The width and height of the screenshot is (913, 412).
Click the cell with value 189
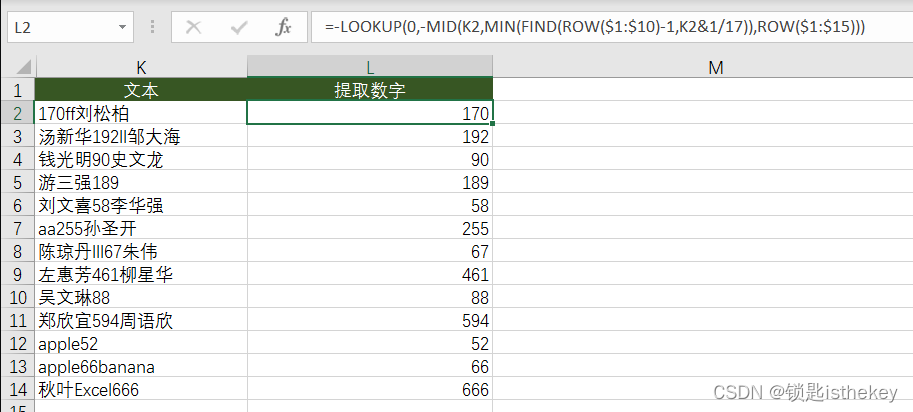tap(370, 182)
